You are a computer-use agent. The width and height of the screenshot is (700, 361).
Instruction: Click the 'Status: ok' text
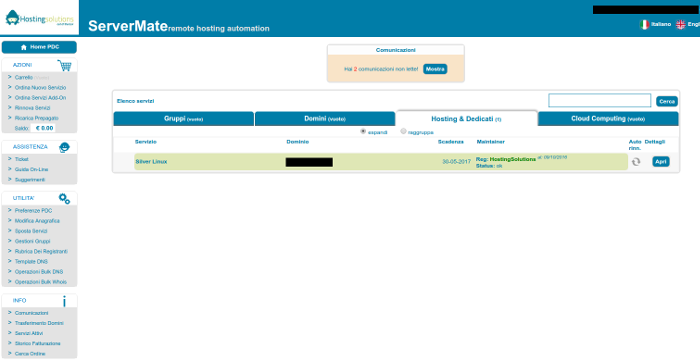pos(489,166)
